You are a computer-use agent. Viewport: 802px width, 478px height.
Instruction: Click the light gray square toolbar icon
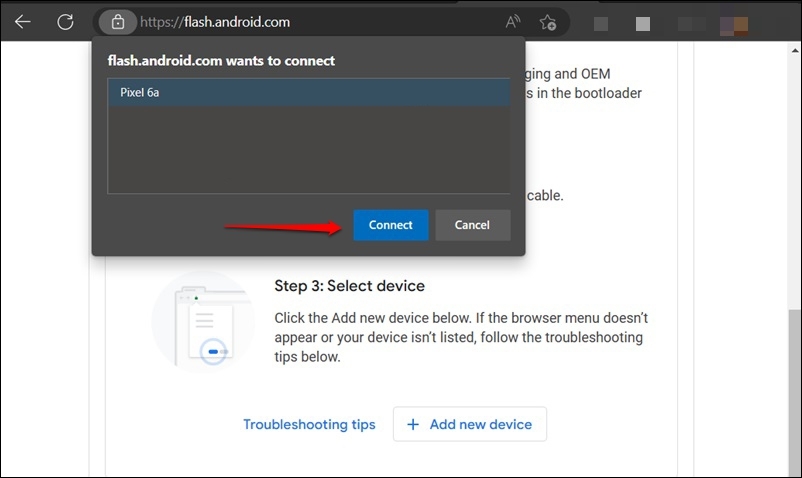tap(643, 24)
